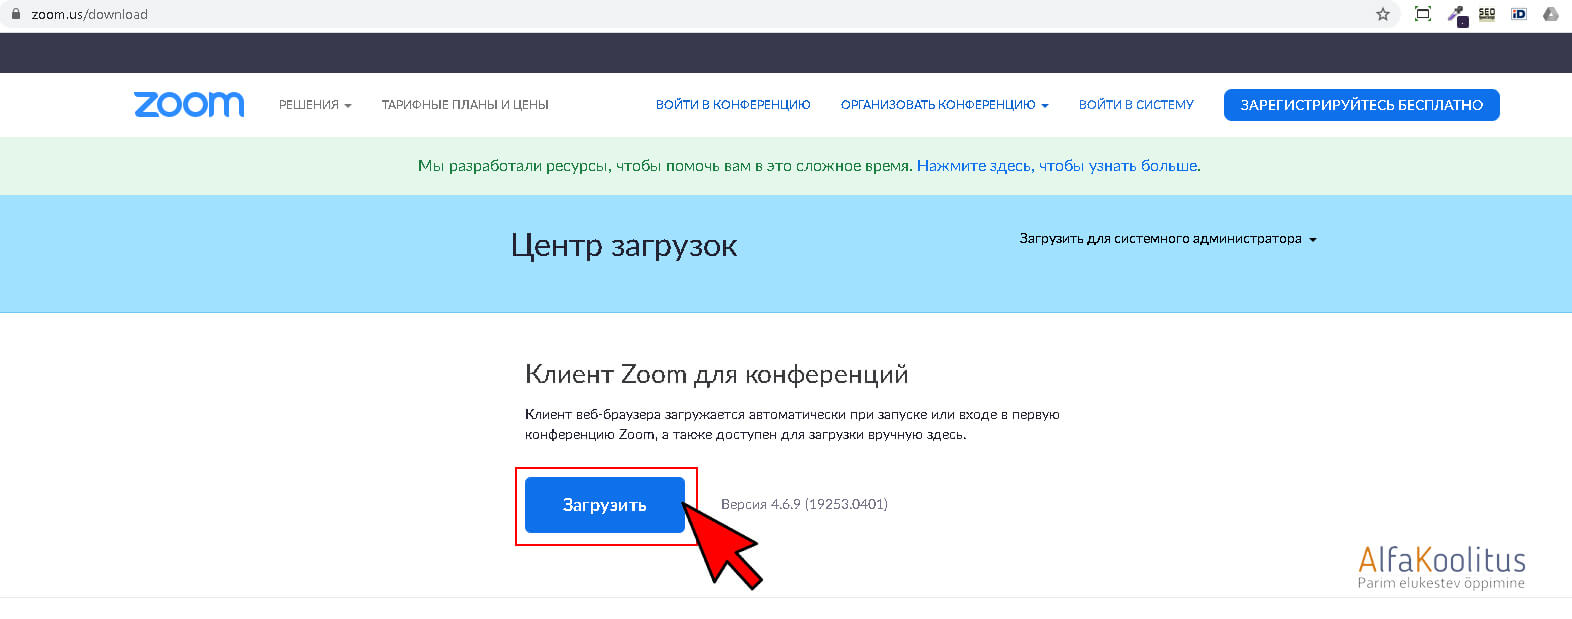The width and height of the screenshot is (1572, 619).
Task: Expand ОРГАНИЗОВАТЬ КОНФЕРЕНЦИЮ dropdown
Action: [x=944, y=105]
